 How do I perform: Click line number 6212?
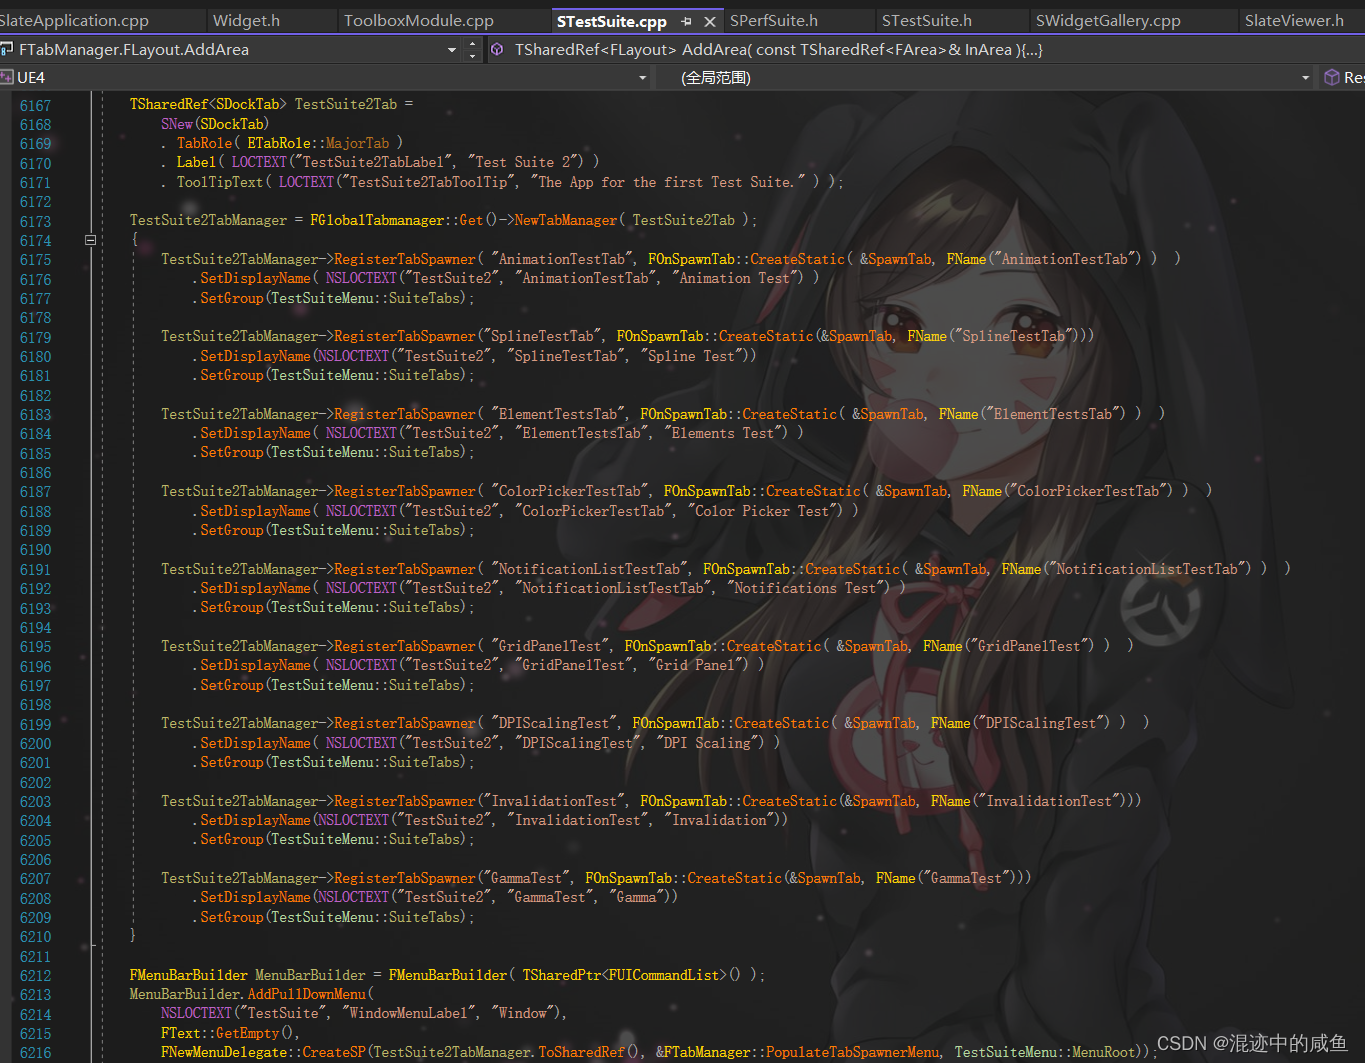pos(35,975)
